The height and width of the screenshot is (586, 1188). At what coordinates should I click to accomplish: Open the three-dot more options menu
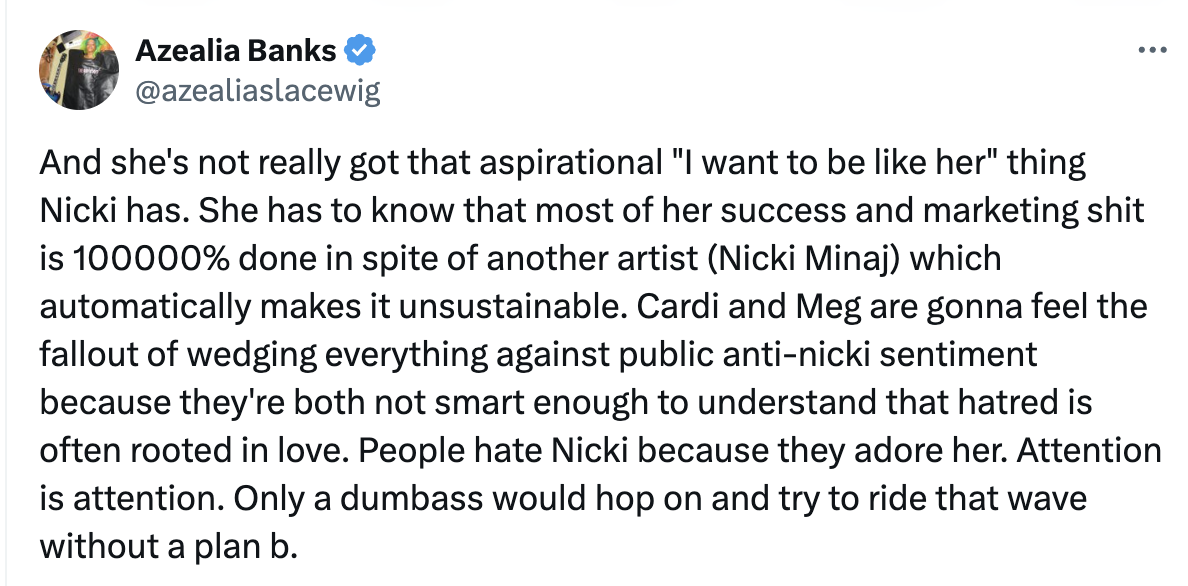(x=1152, y=51)
